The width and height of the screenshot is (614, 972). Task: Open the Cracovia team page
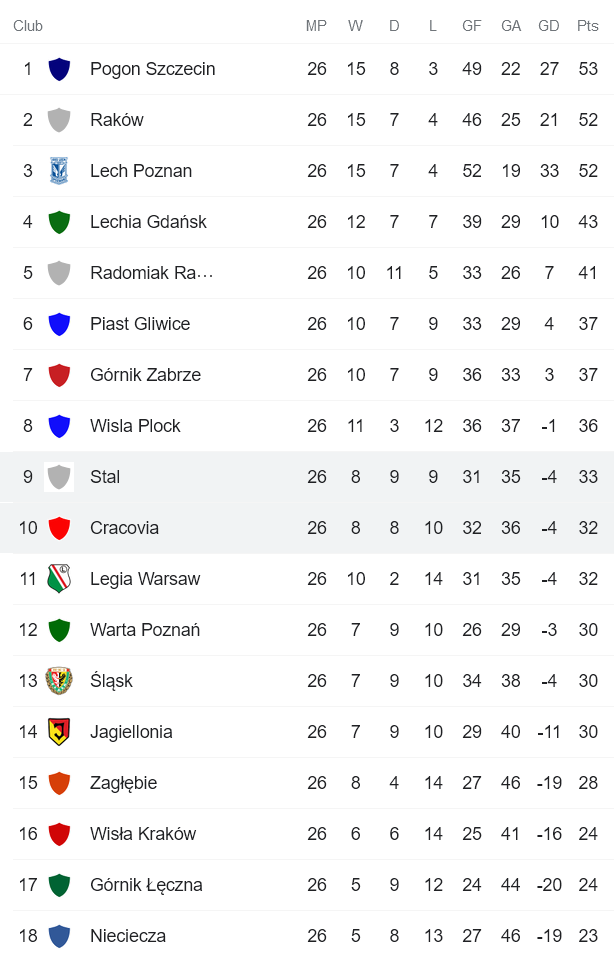[125, 528]
